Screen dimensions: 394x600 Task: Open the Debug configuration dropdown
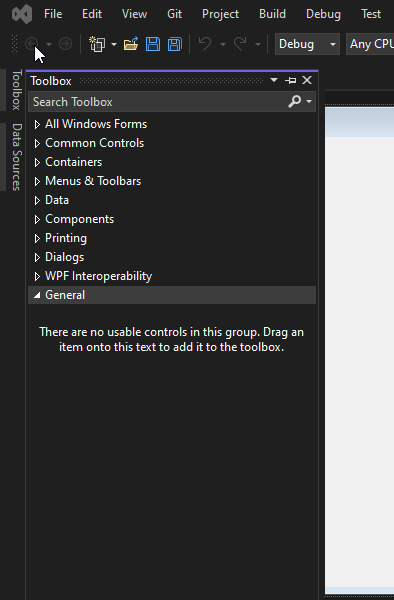pos(307,44)
